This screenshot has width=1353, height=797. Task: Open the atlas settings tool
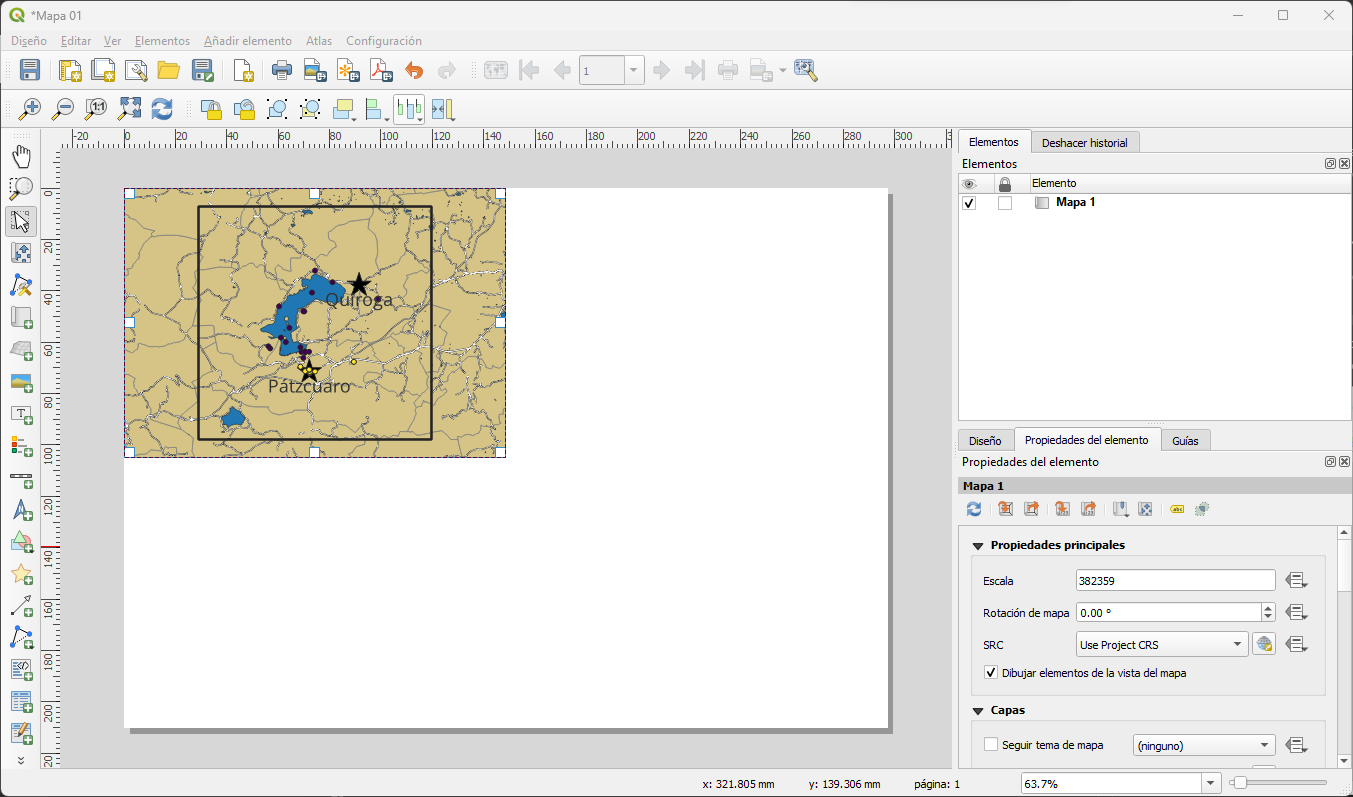(806, 70)
